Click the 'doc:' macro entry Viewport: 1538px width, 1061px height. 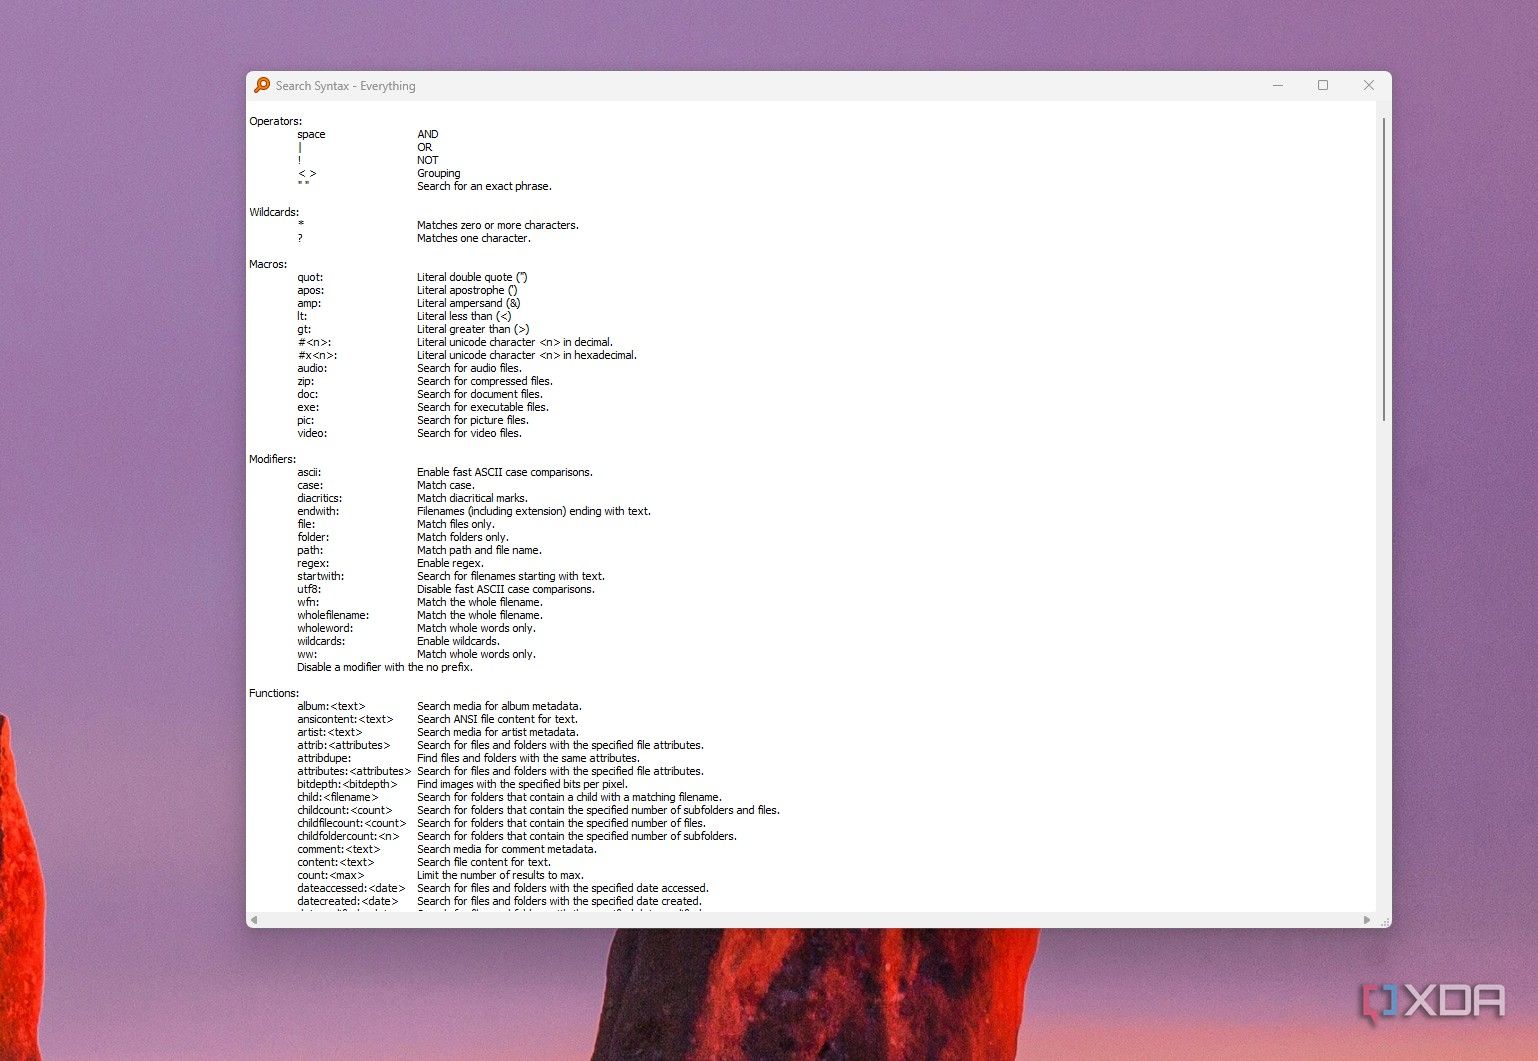(307, 394)
